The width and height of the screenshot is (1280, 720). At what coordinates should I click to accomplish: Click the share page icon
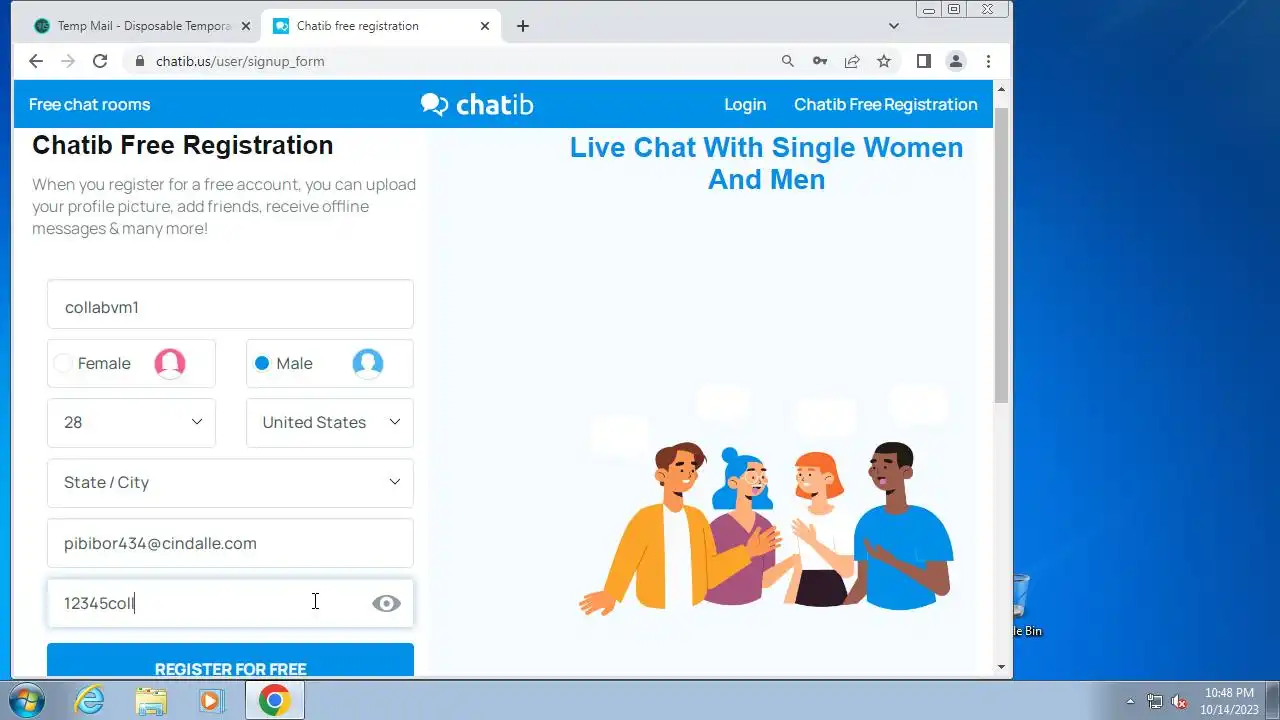[x=852, y=61]
